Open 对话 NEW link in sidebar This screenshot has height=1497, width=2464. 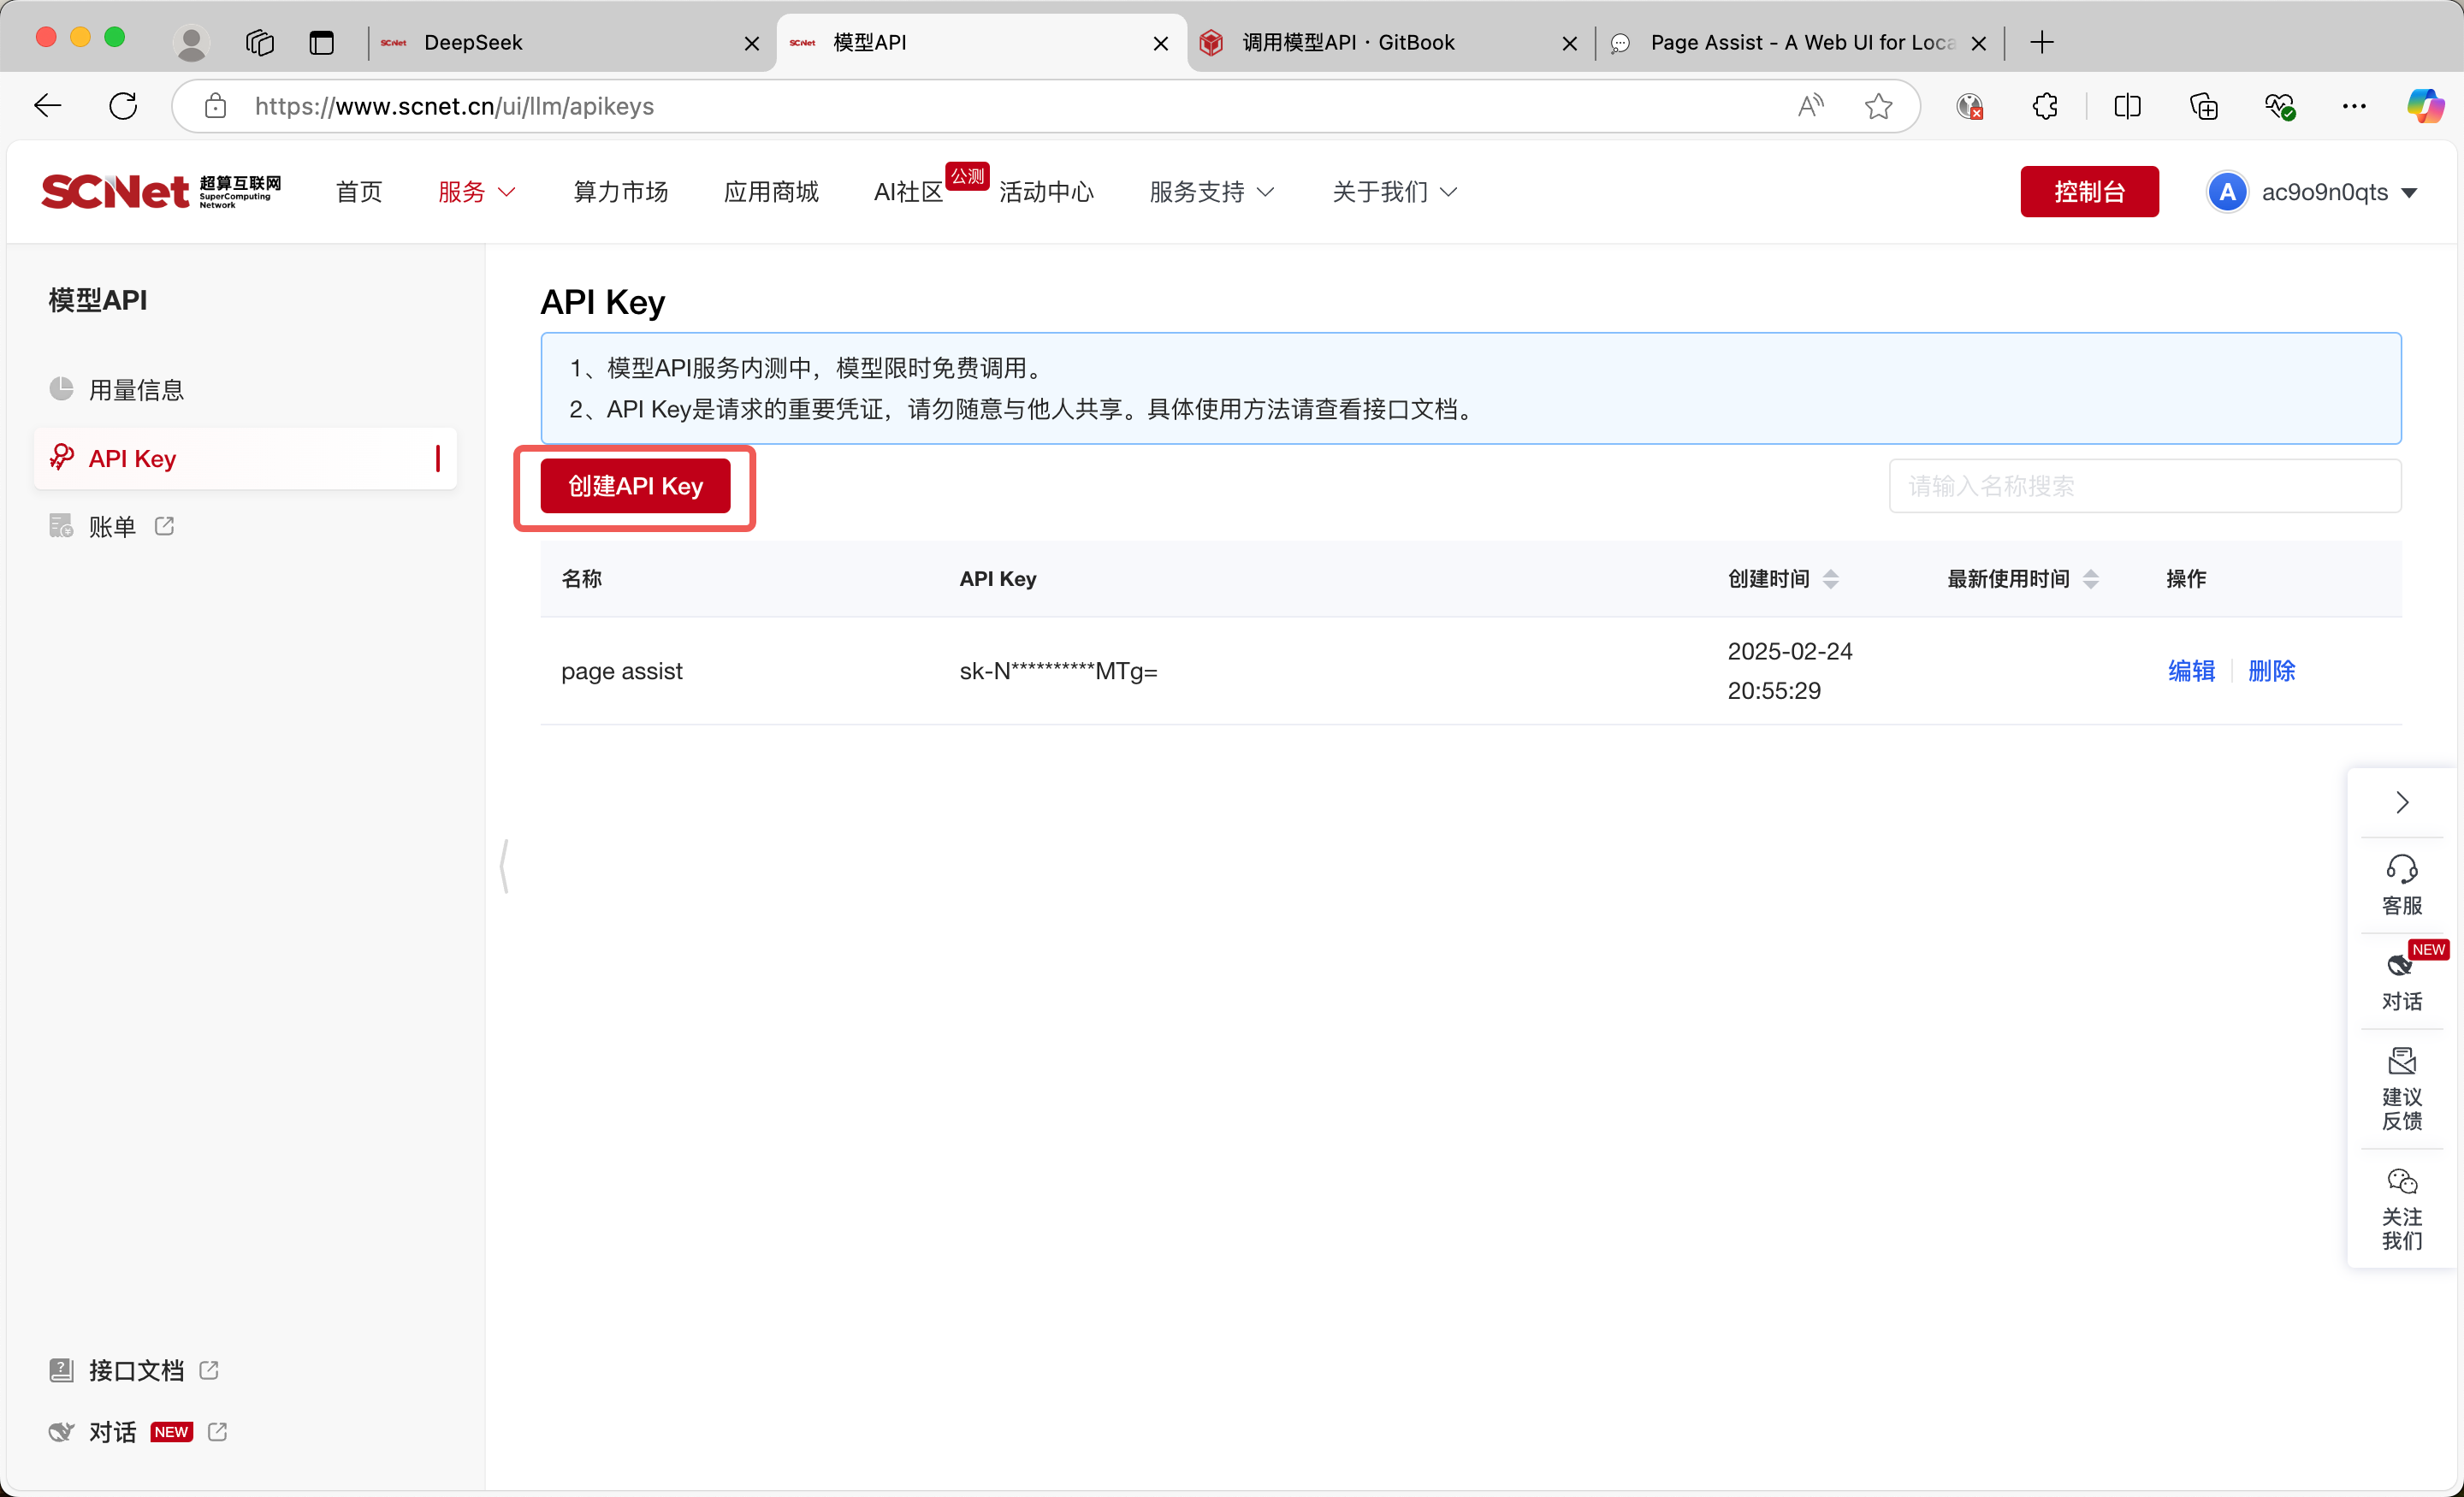138,1432
